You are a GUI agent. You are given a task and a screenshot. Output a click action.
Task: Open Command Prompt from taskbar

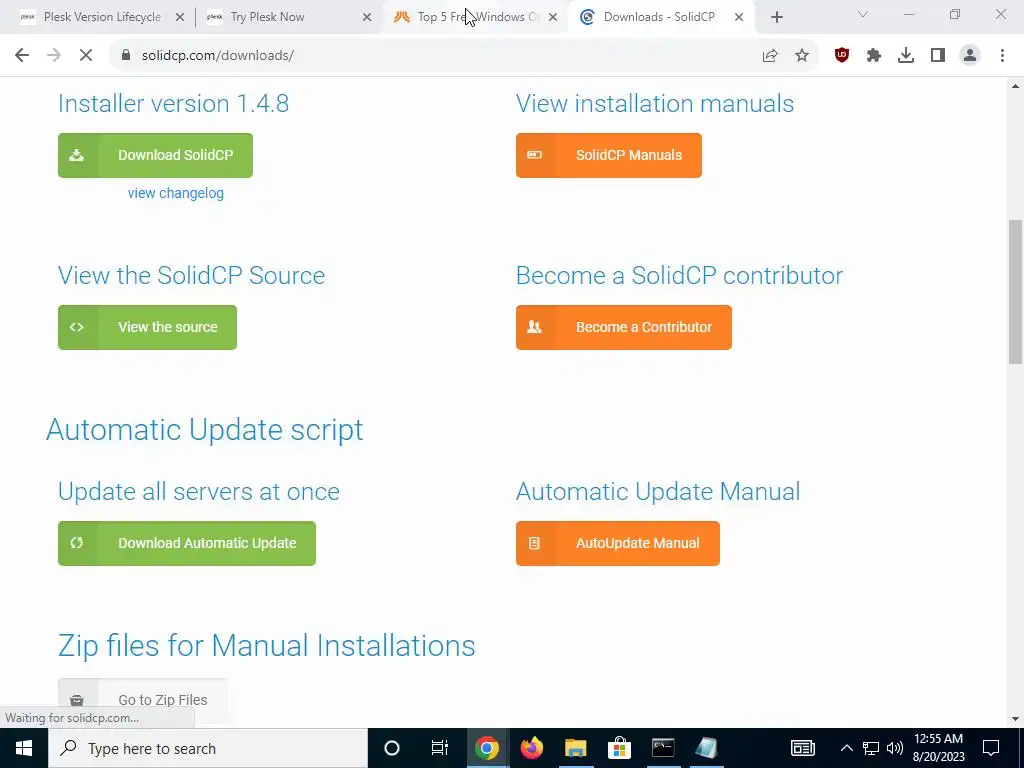(663, 748)
